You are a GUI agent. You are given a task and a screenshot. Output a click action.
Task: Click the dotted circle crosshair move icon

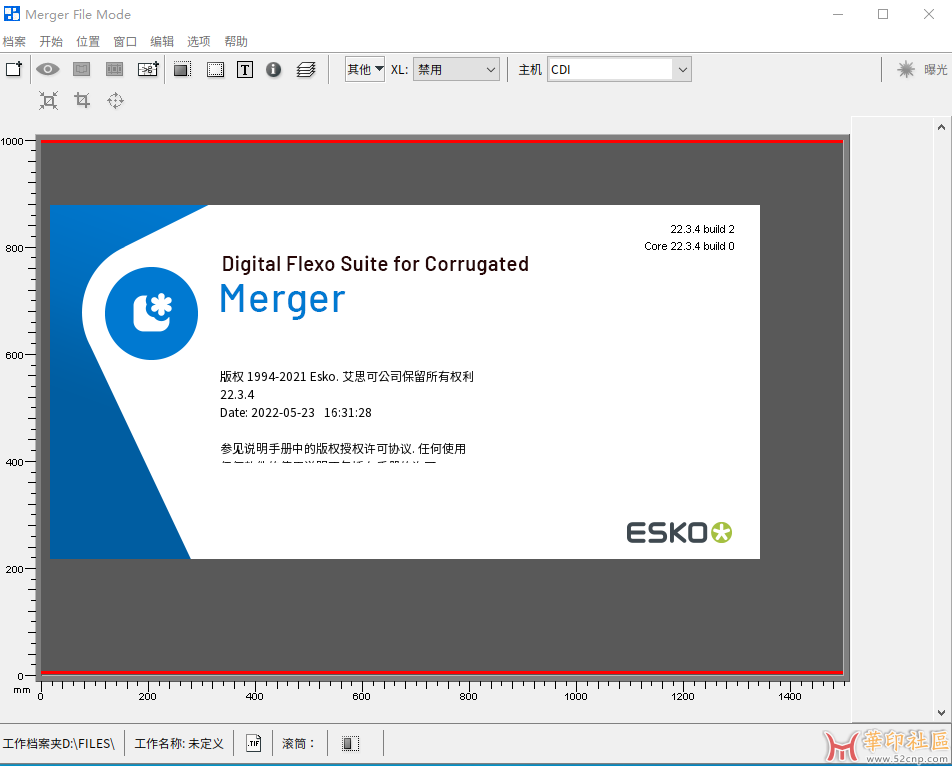click(115, 100)
